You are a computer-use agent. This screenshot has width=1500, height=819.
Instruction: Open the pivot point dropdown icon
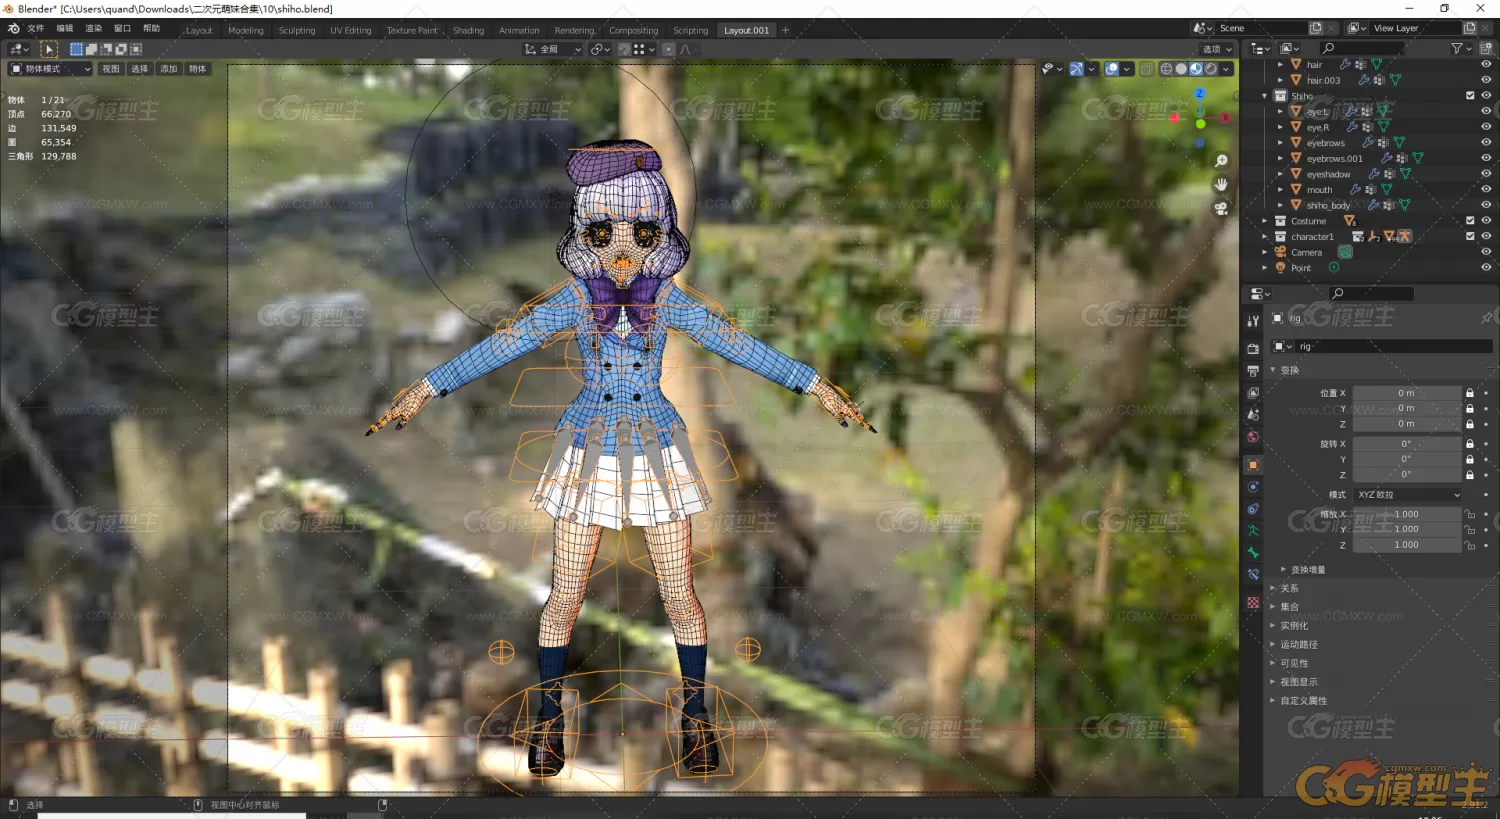click(x=599, y=49)
